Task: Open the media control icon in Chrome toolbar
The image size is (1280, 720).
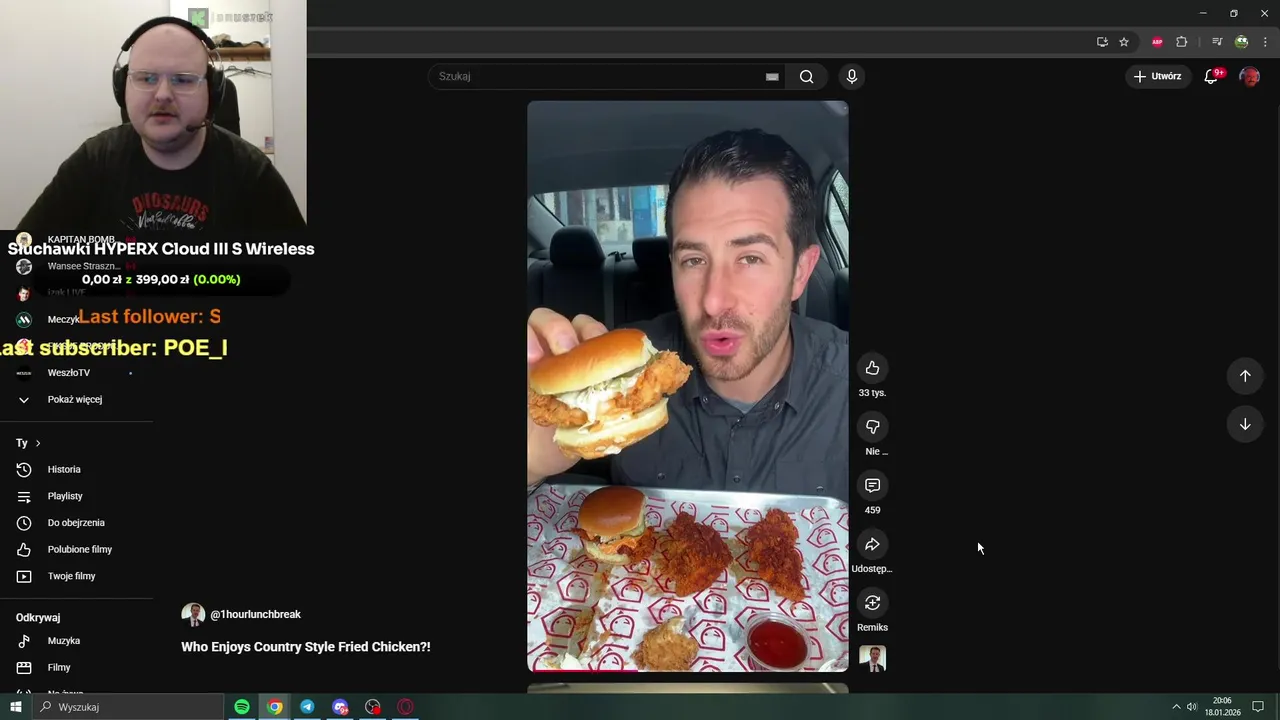Action: 1217,42
